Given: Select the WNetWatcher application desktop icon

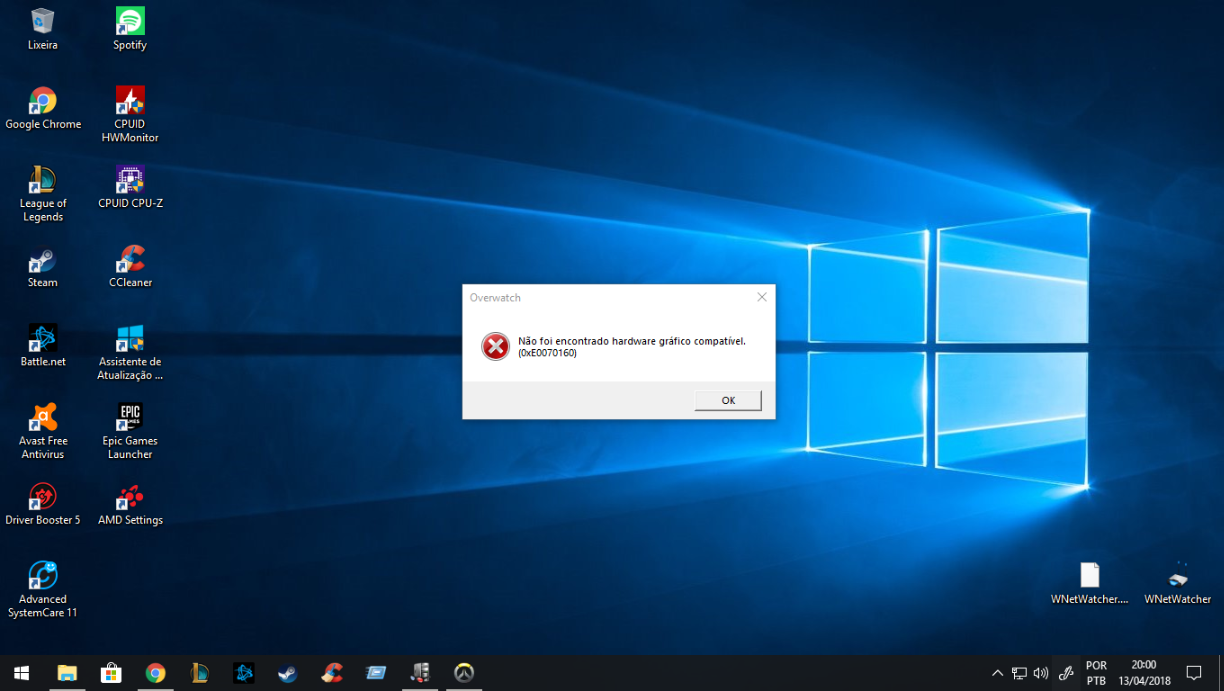Looking at the screenshot, I should 1178,583.
